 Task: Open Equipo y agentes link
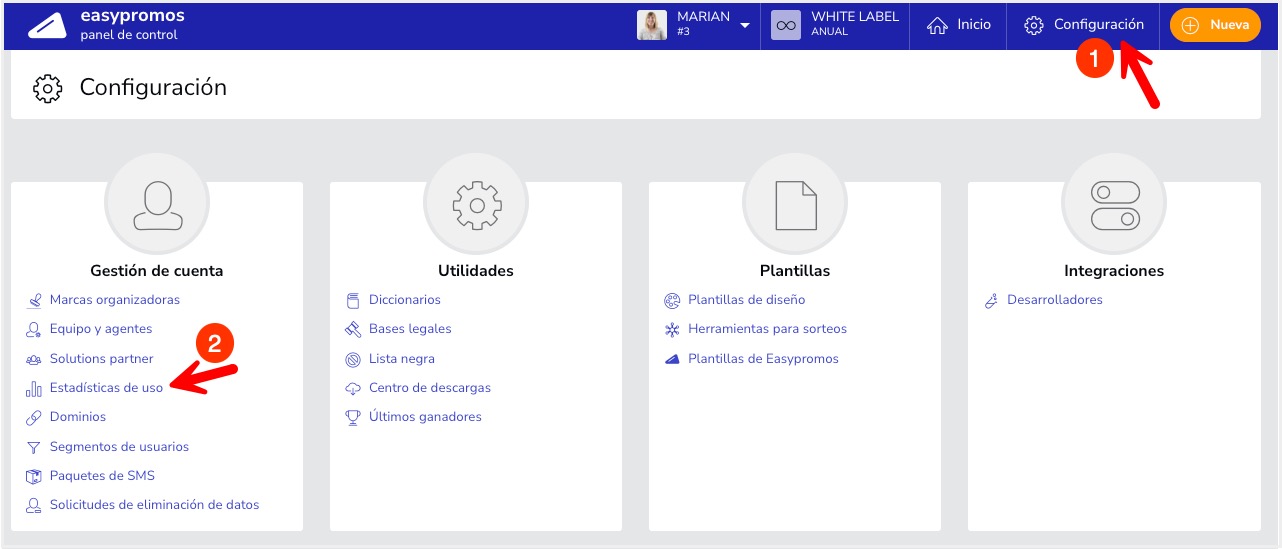tap(101, 329)
